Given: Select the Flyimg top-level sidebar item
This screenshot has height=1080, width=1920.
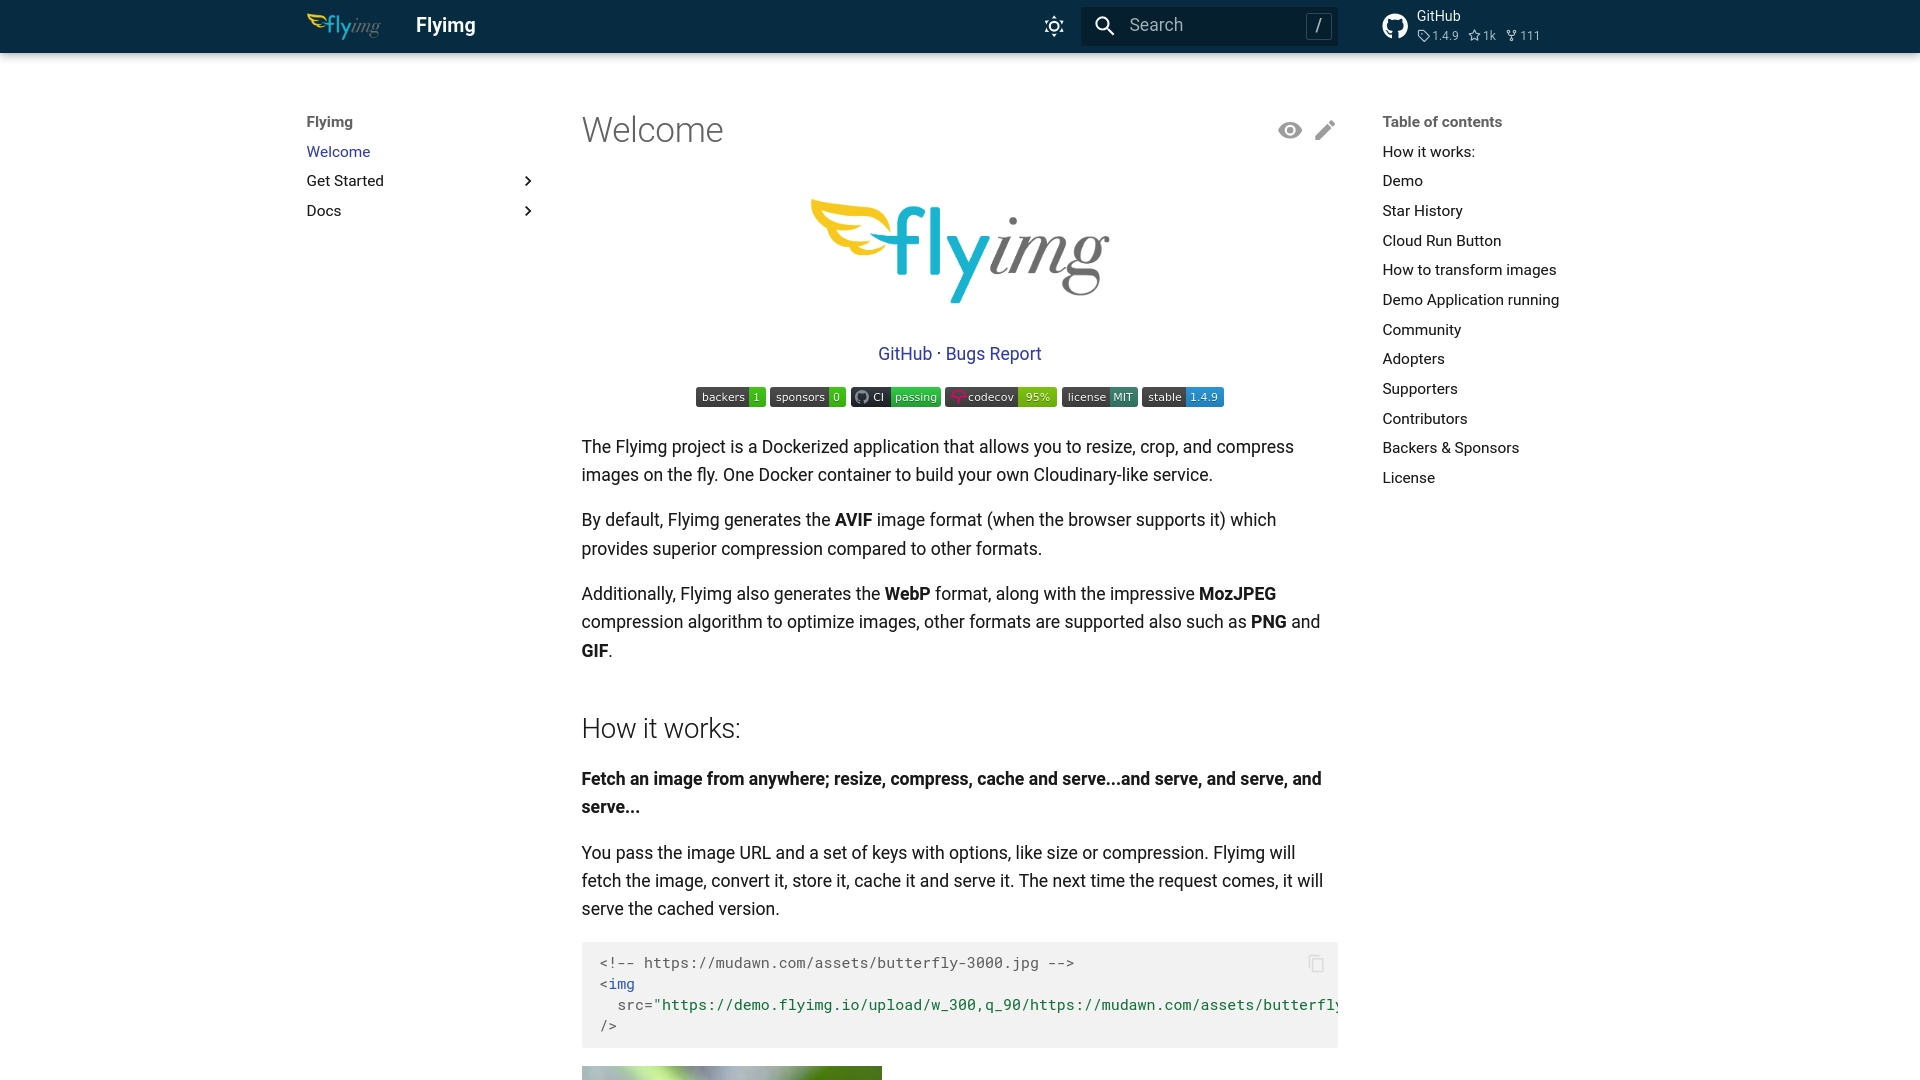Looking at the screenshot, I should click(x=330, y=121).
